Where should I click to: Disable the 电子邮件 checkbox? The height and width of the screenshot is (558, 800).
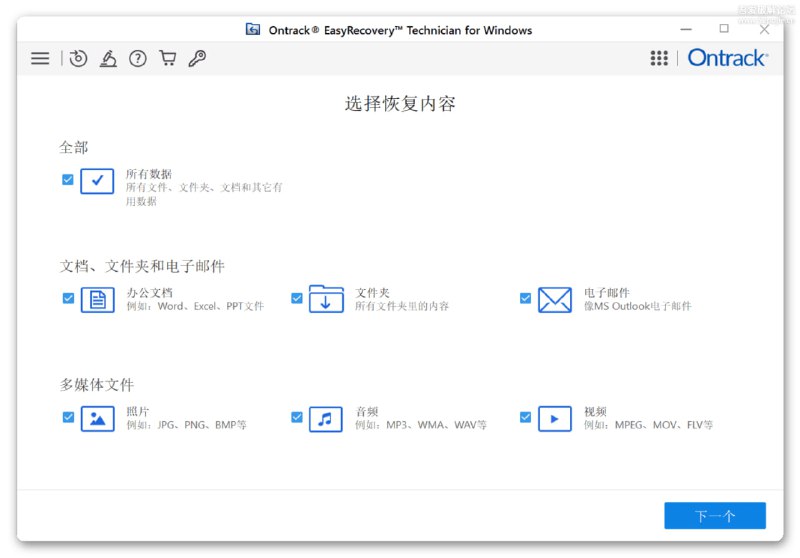tap(525, 298)
